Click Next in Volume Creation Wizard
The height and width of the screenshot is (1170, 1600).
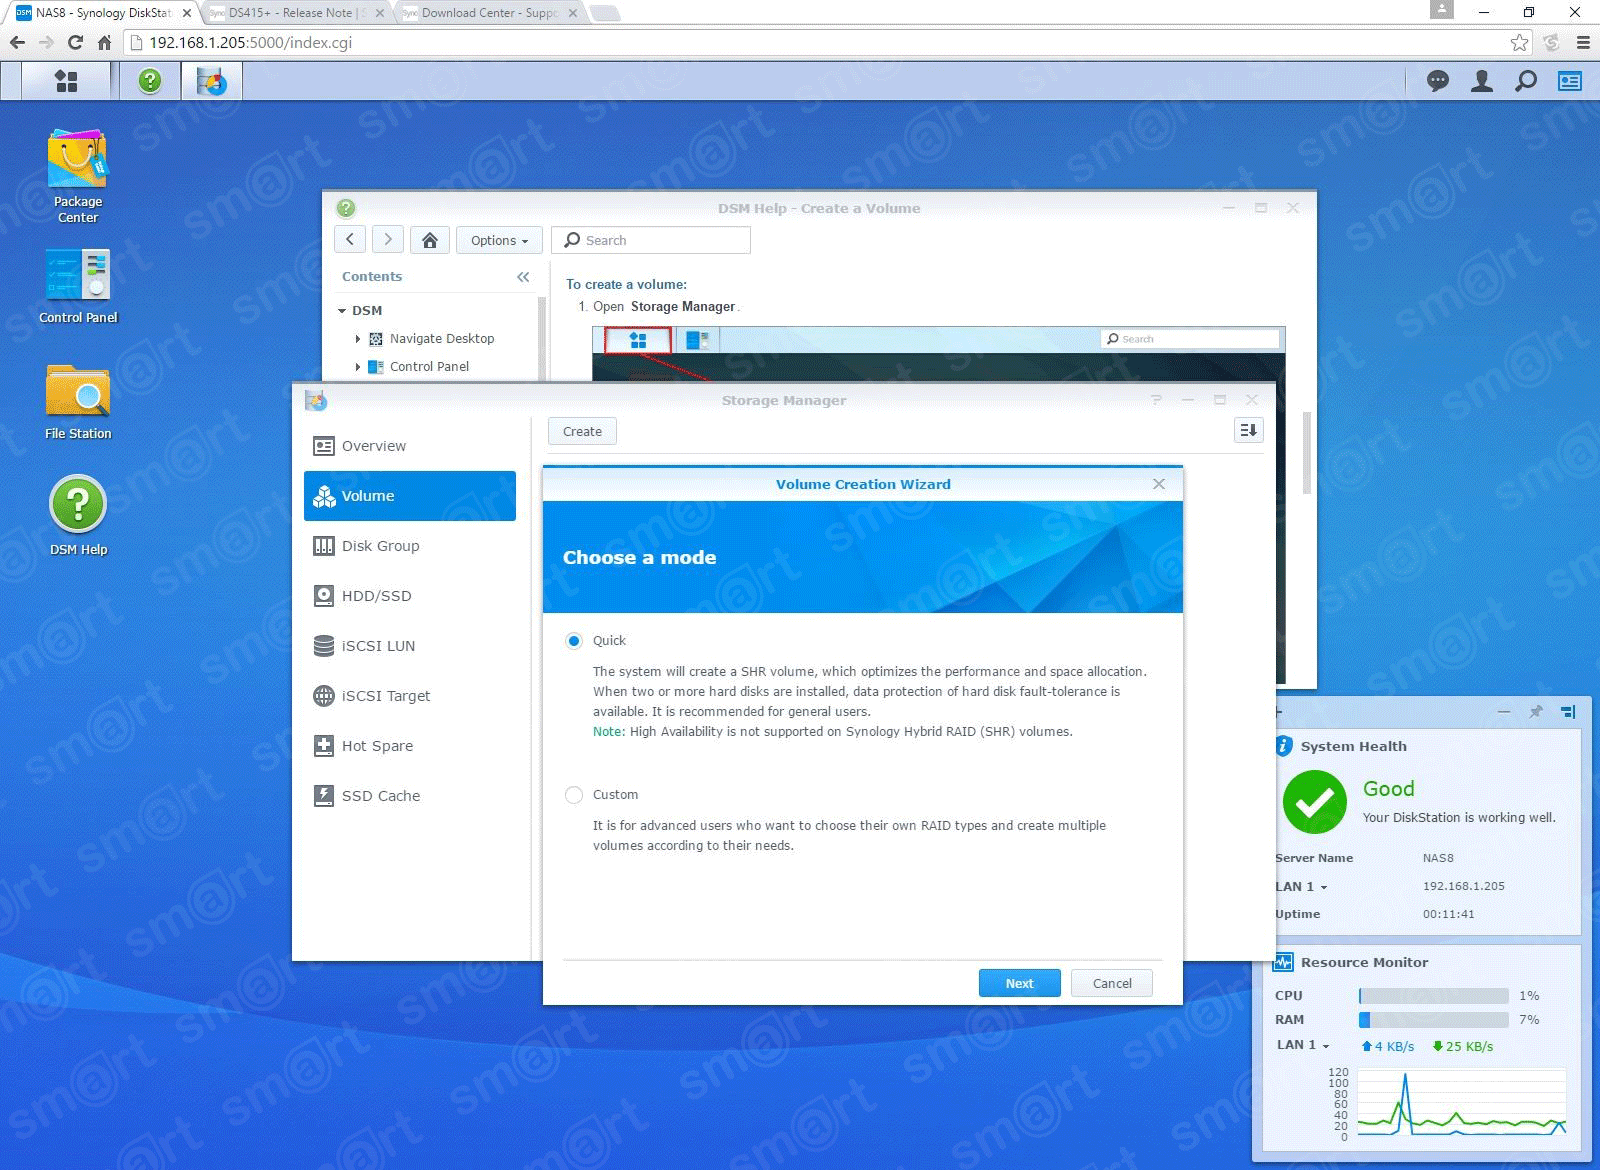1019,983
